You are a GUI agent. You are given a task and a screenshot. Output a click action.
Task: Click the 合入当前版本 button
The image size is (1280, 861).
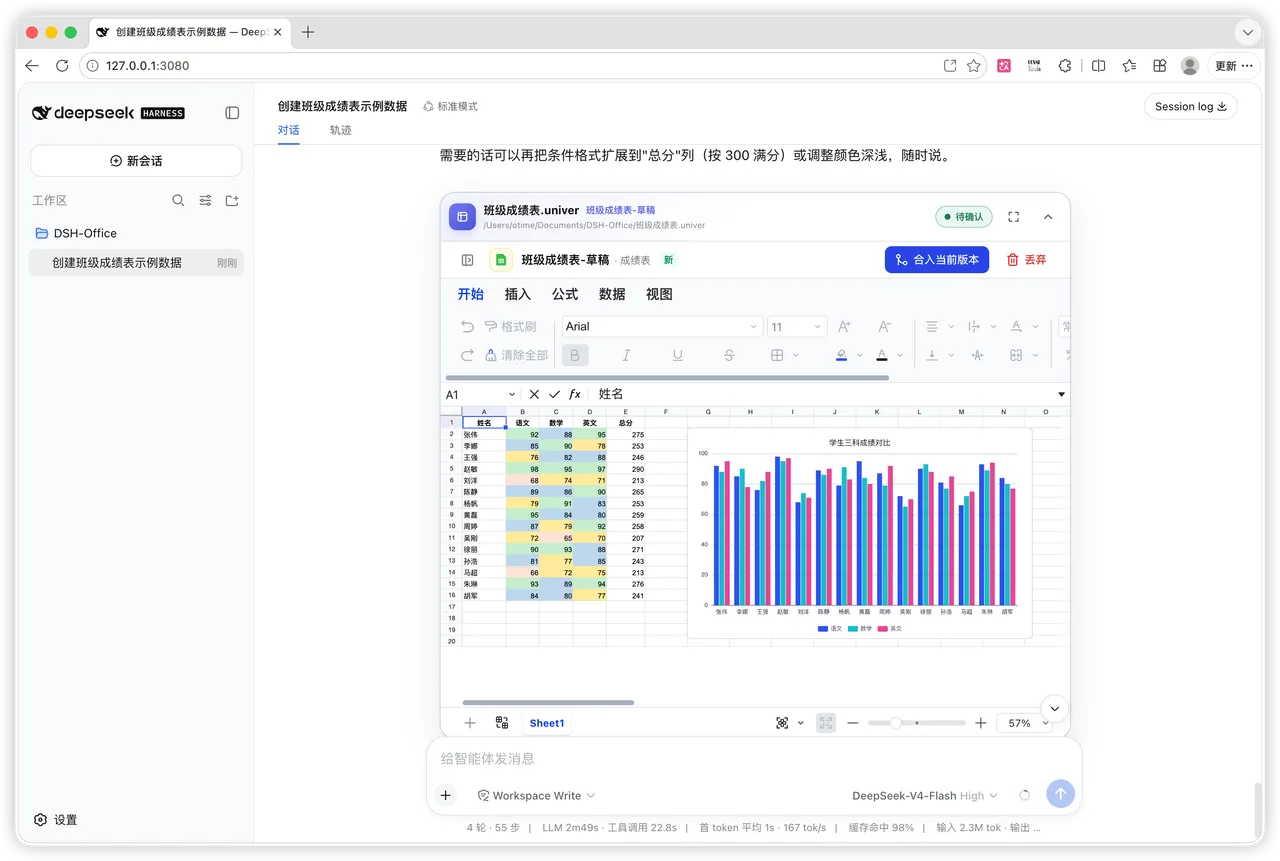pyautogui.click(x=937, y=259)
